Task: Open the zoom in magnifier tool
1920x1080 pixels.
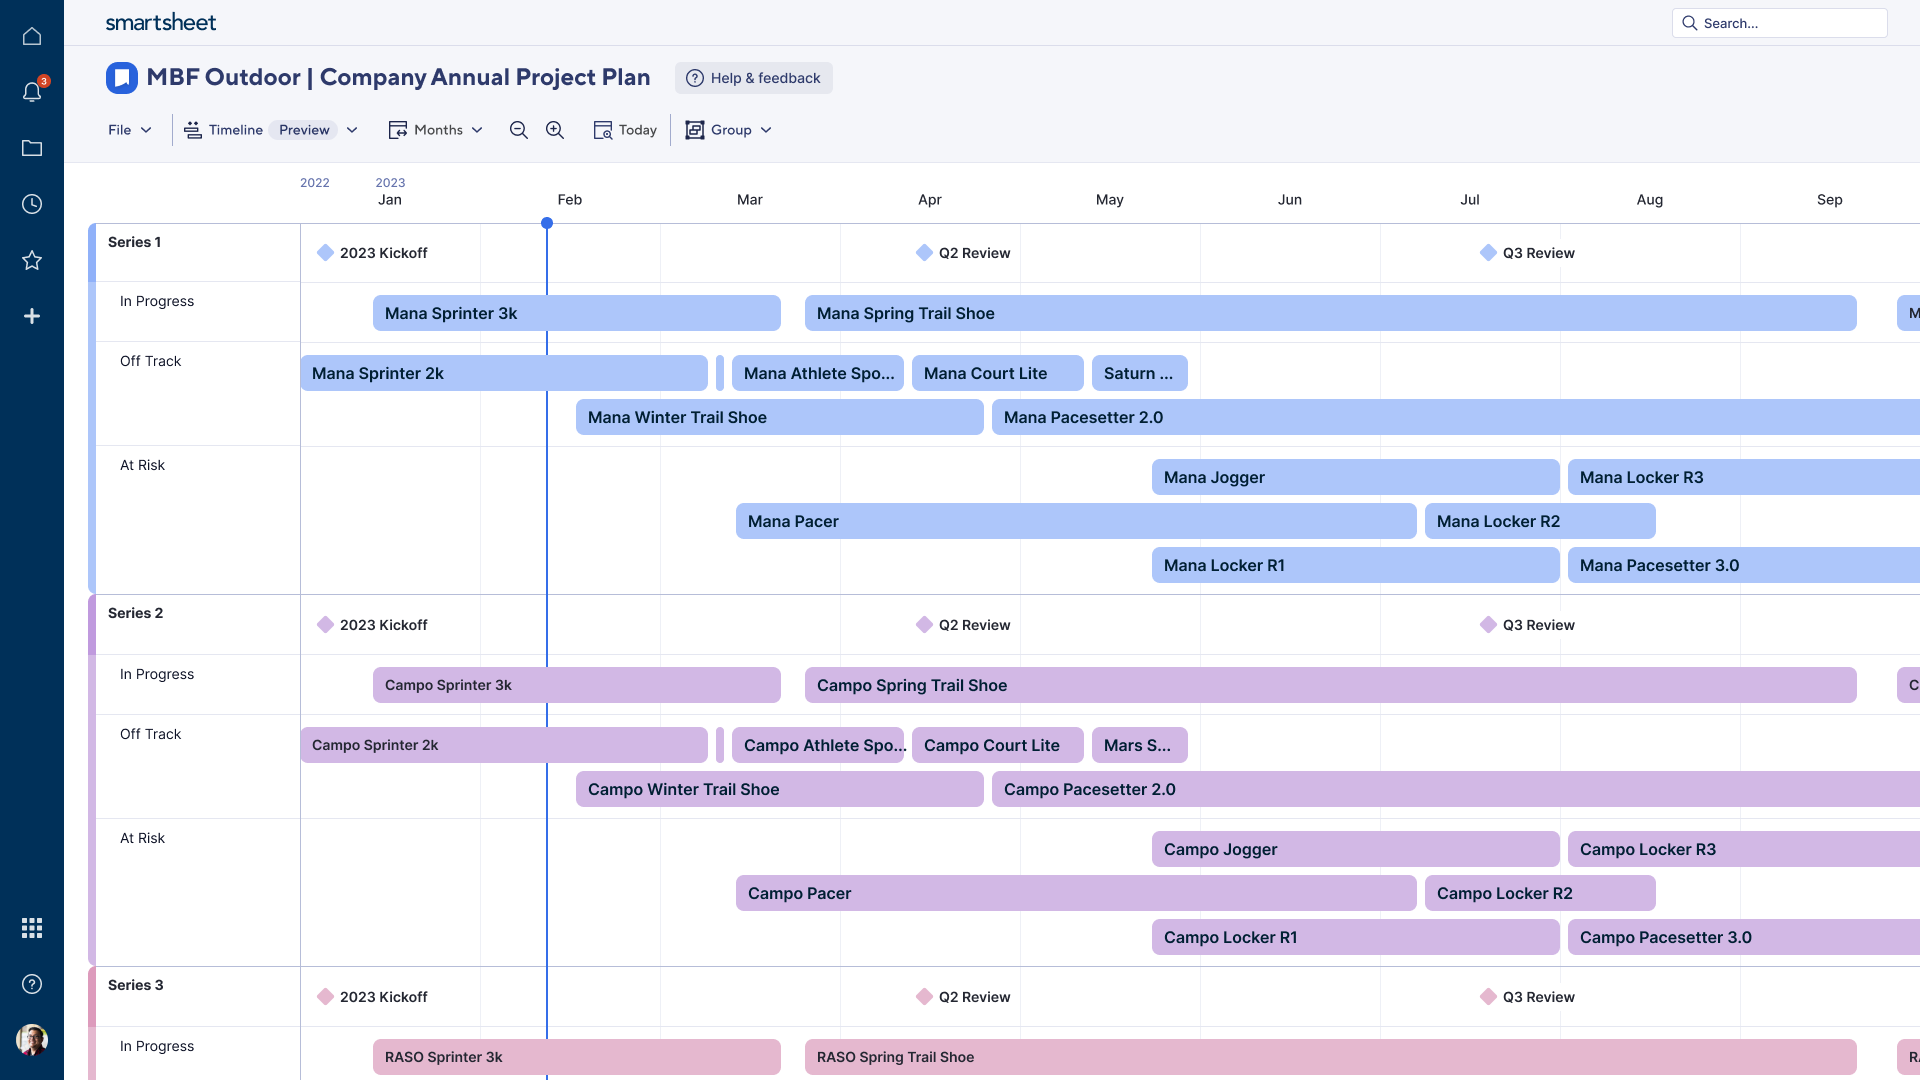Action: point(553,131)
